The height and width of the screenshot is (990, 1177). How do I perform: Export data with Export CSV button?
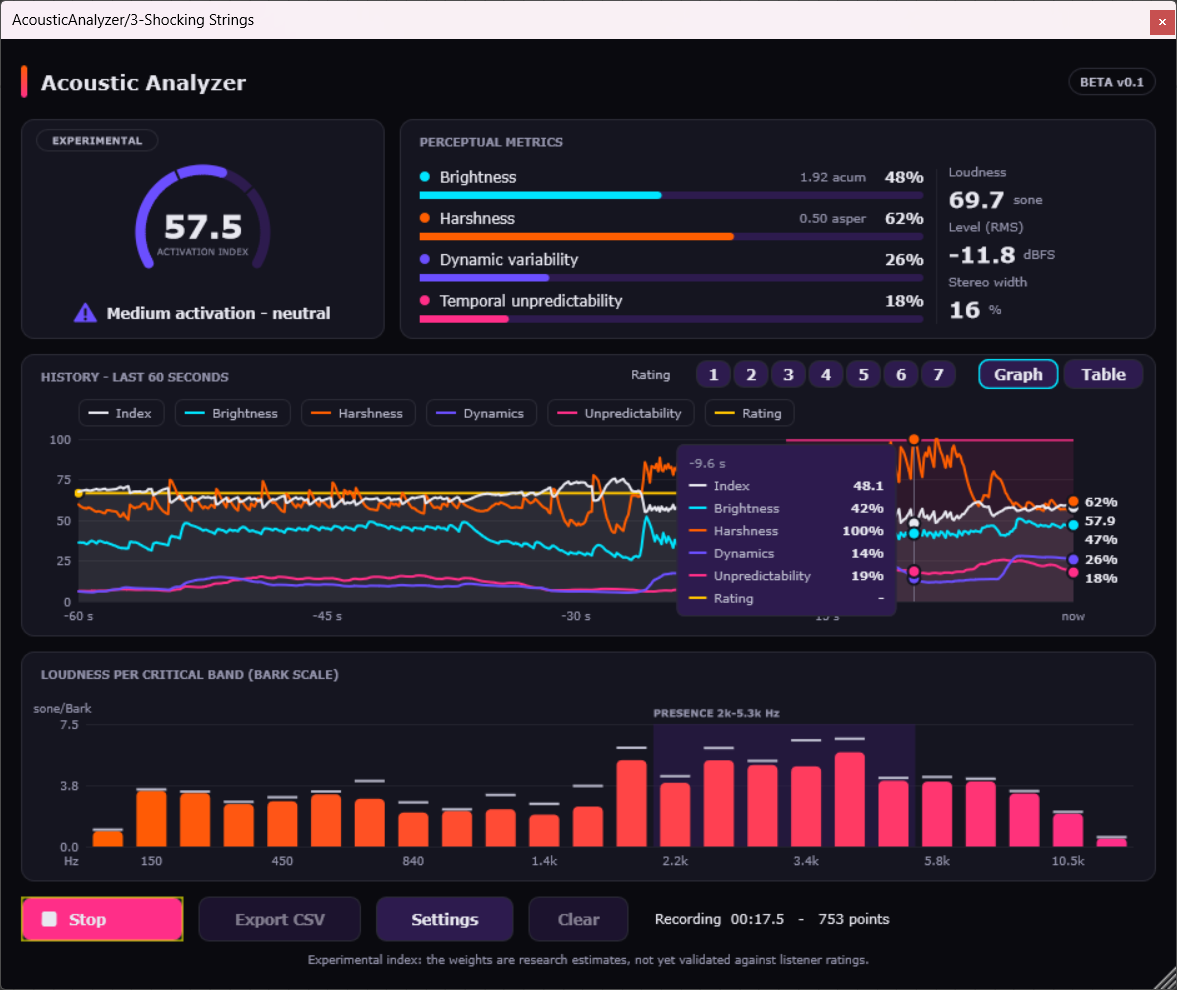pyautogui.click(x=279, y=919)
